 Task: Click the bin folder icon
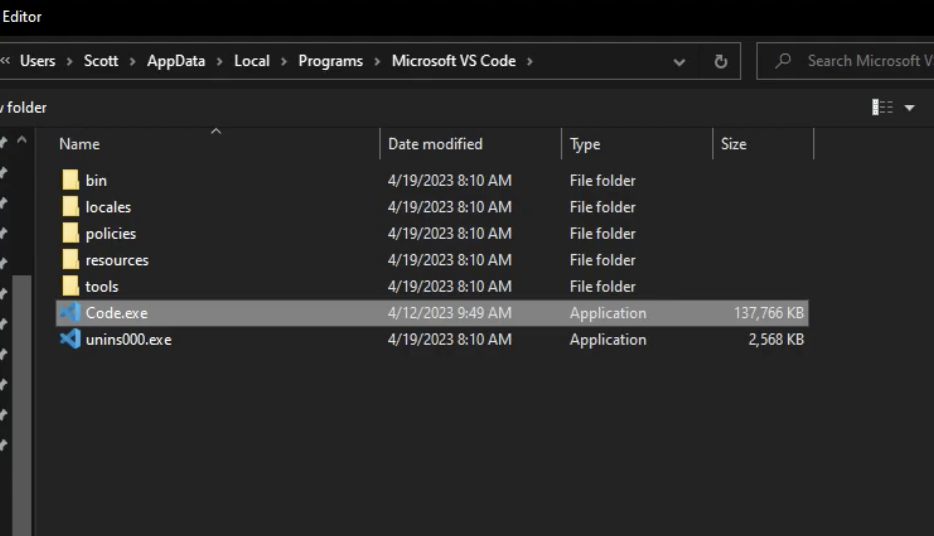click(70, 180)
